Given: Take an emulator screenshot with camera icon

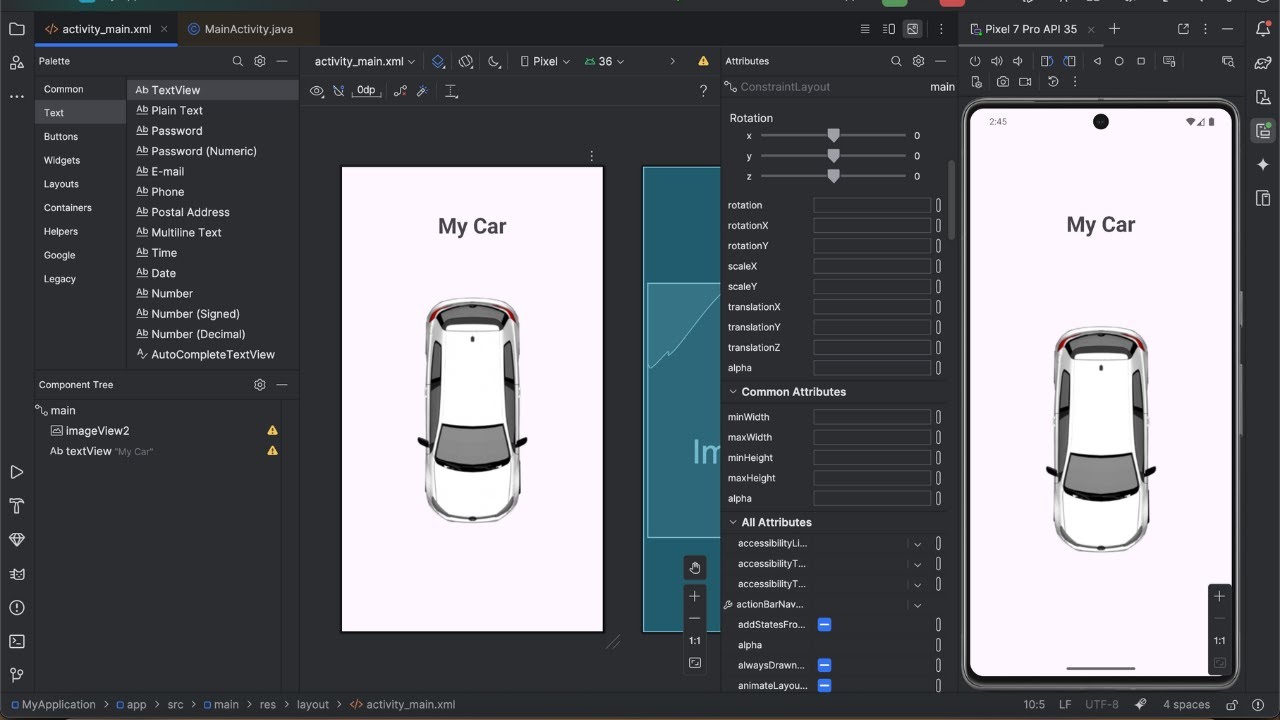Looking at the screenshot, I should point(1002,81).
